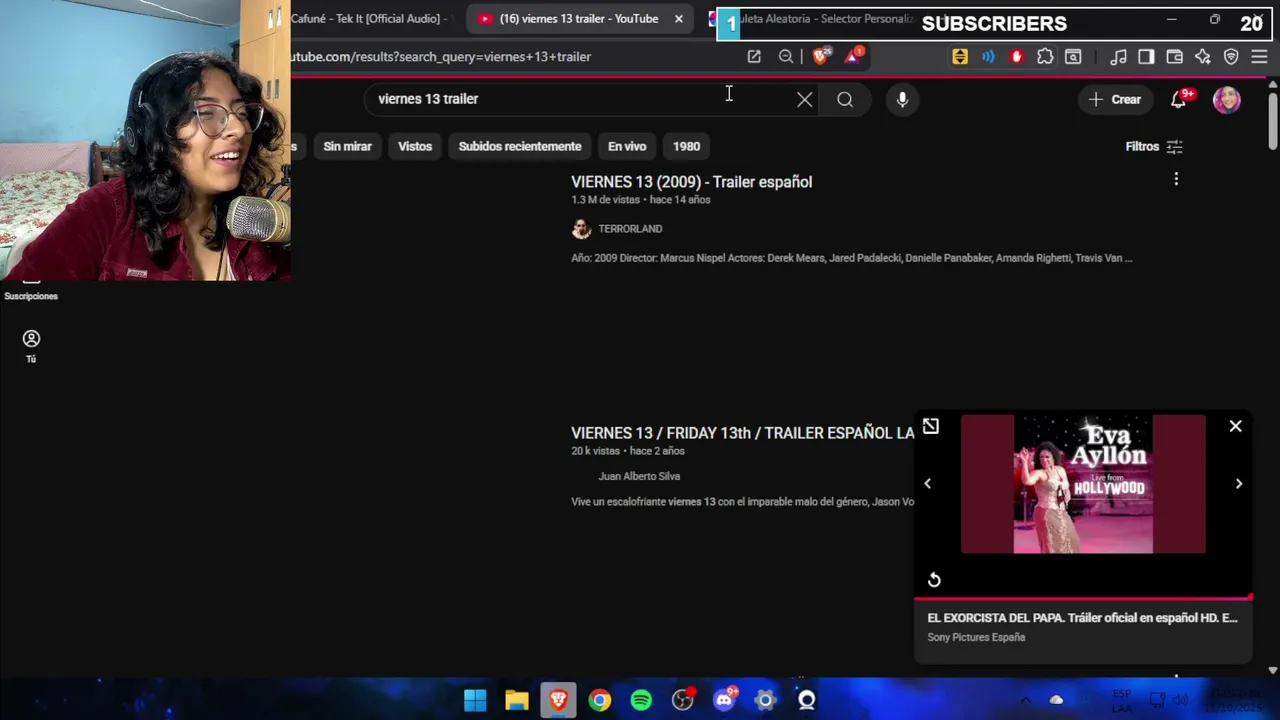The image size is (1280, 720).
Task: Open YouTube notifications bell
Action: pos(1179,99)
